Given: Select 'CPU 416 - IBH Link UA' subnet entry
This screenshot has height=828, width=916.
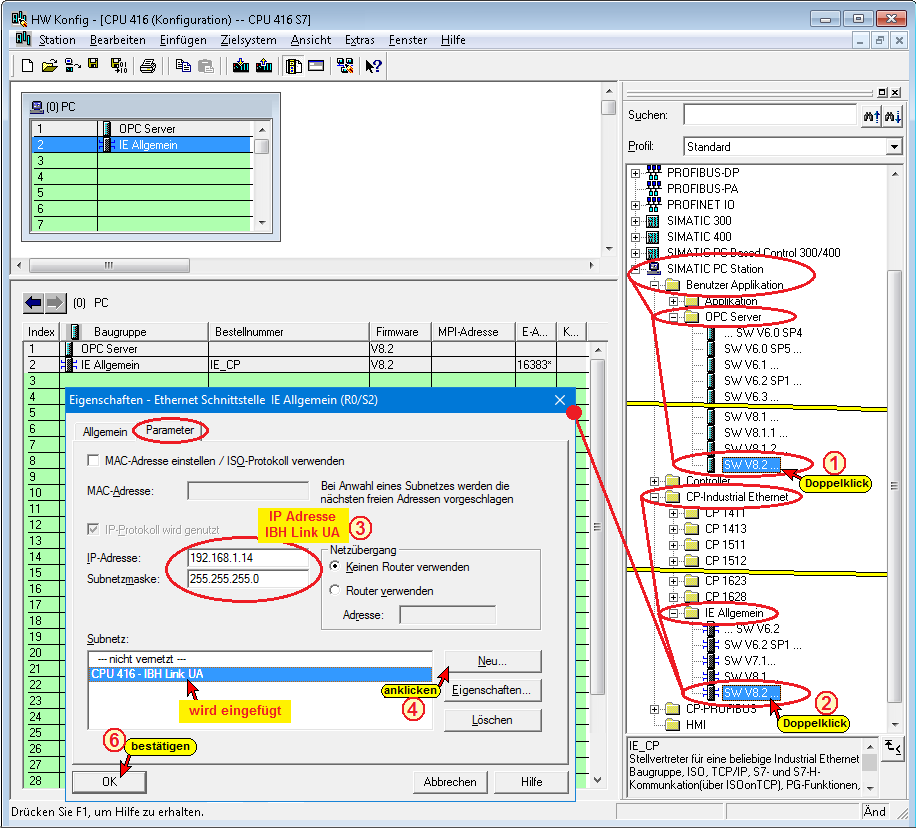Looking at the screenshot, I should click(260, 674).
